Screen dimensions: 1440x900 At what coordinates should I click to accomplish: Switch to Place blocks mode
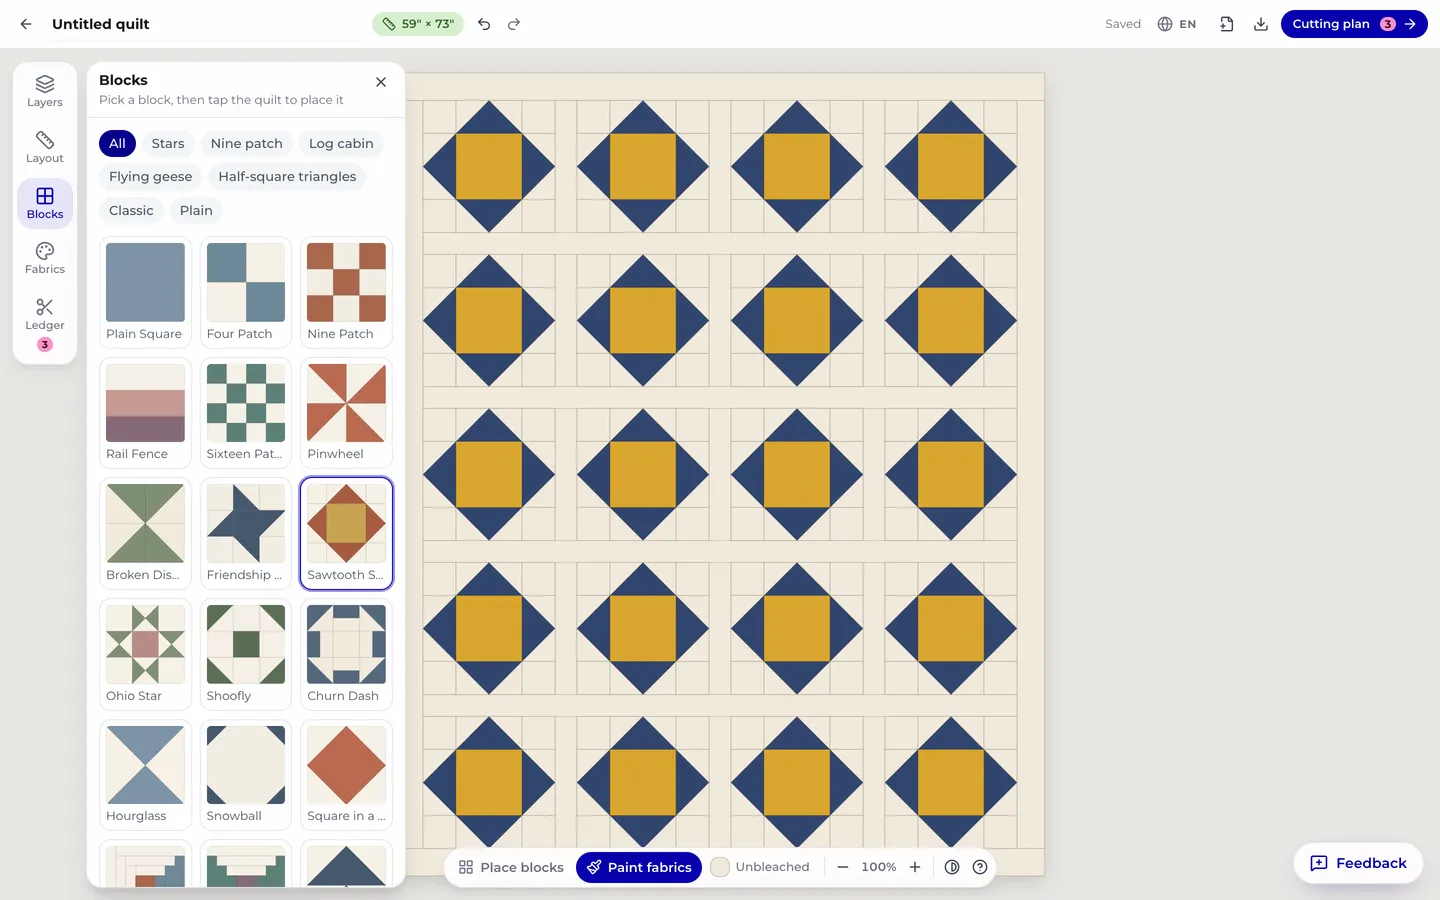pos(511,867)
